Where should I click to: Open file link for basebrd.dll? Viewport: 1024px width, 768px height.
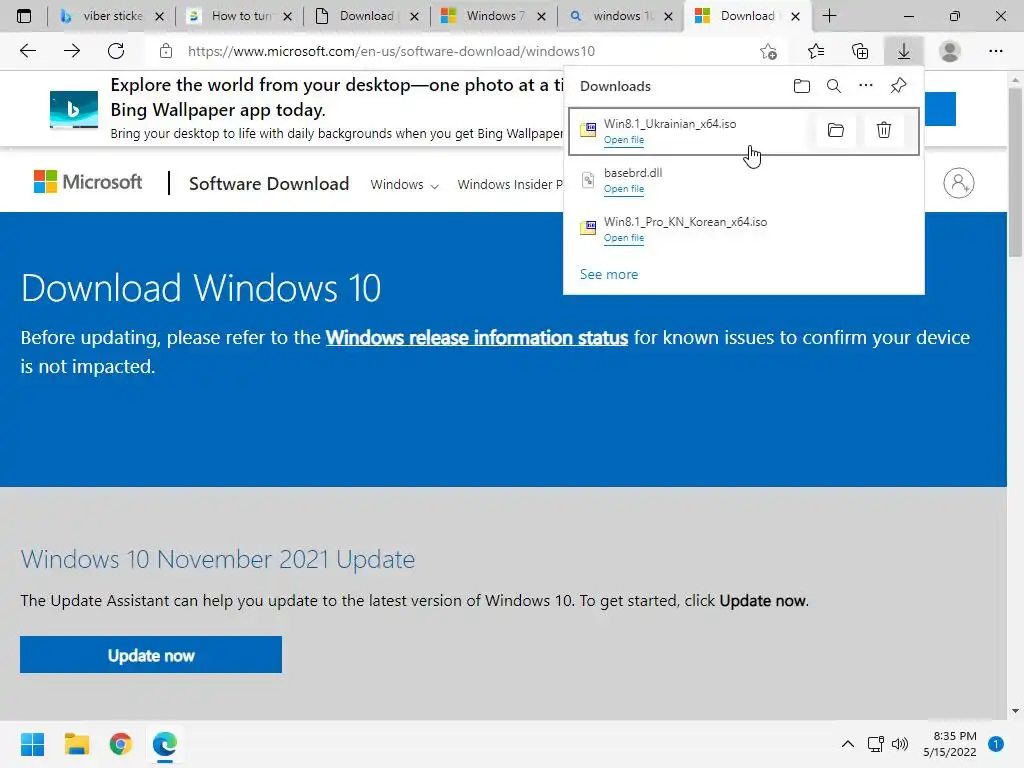(624, 189)
